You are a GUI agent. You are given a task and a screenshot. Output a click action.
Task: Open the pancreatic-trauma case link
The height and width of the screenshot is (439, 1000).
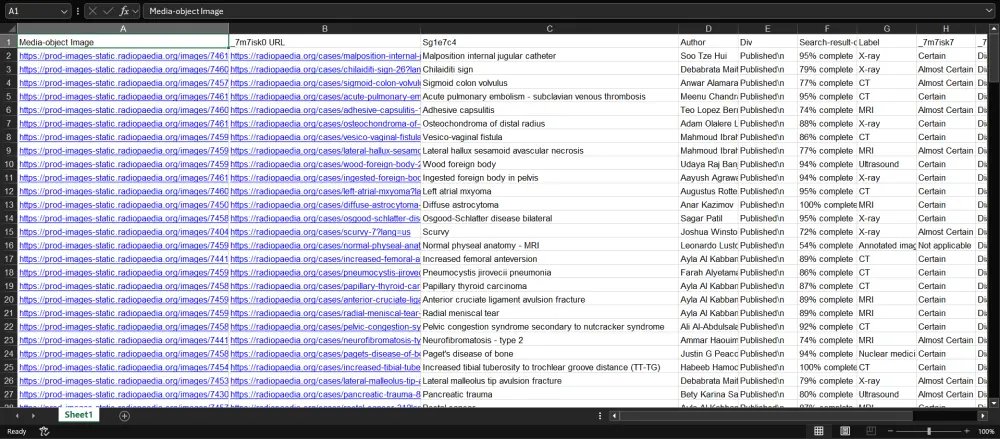(x=325, y=394)
